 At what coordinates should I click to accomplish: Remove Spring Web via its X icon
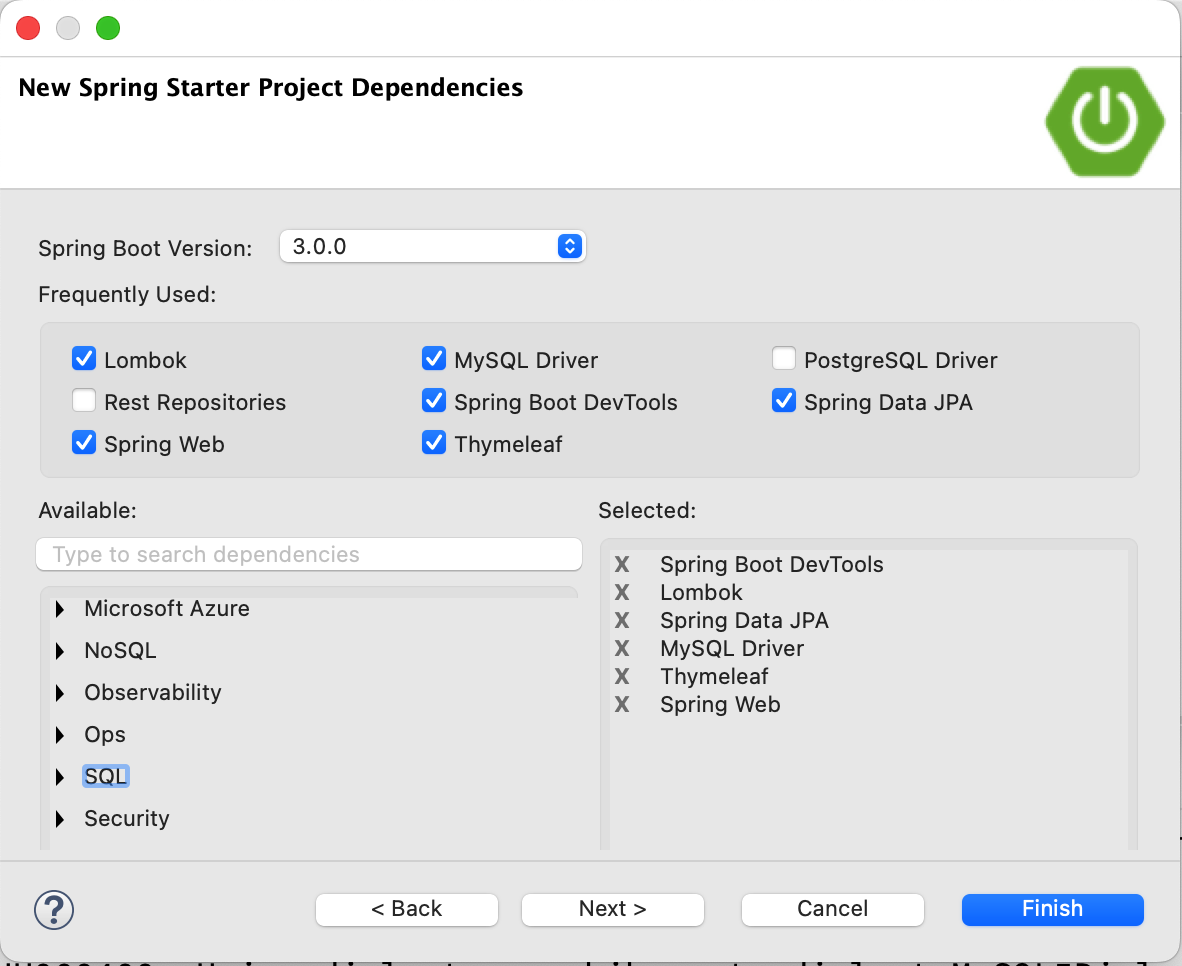(x=622, y=705)
